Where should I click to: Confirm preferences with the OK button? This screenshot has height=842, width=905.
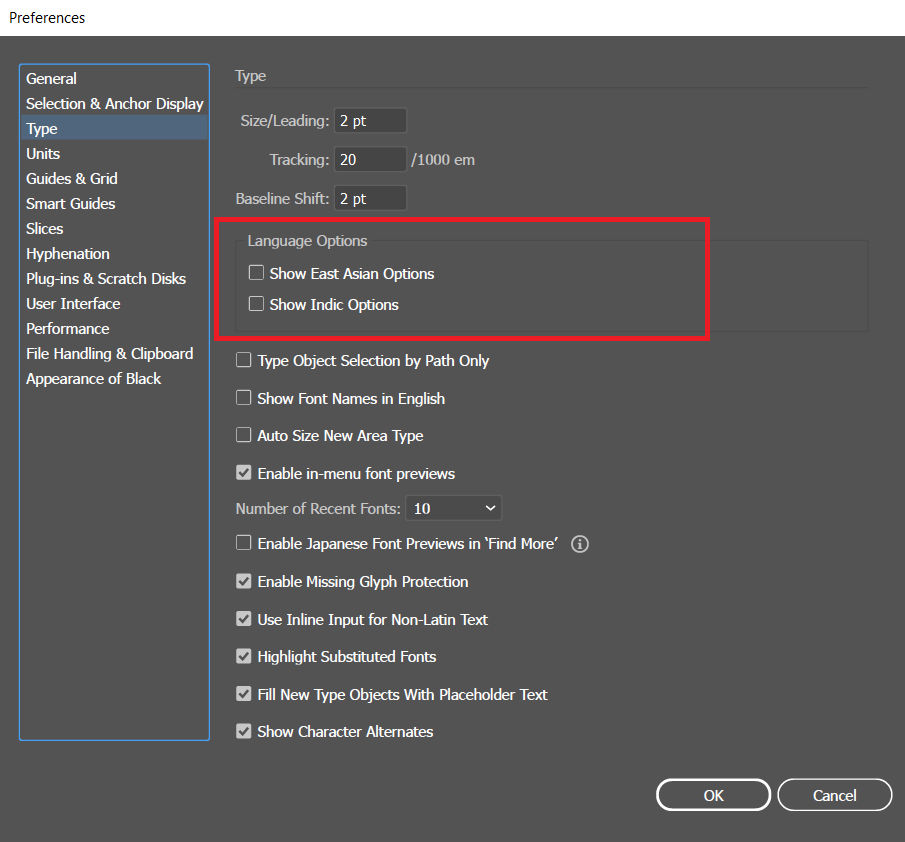coord(712,794)
